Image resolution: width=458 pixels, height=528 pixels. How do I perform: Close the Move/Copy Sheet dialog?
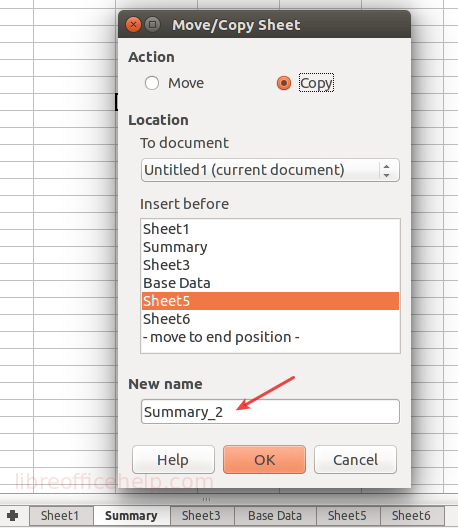point(133,25)
